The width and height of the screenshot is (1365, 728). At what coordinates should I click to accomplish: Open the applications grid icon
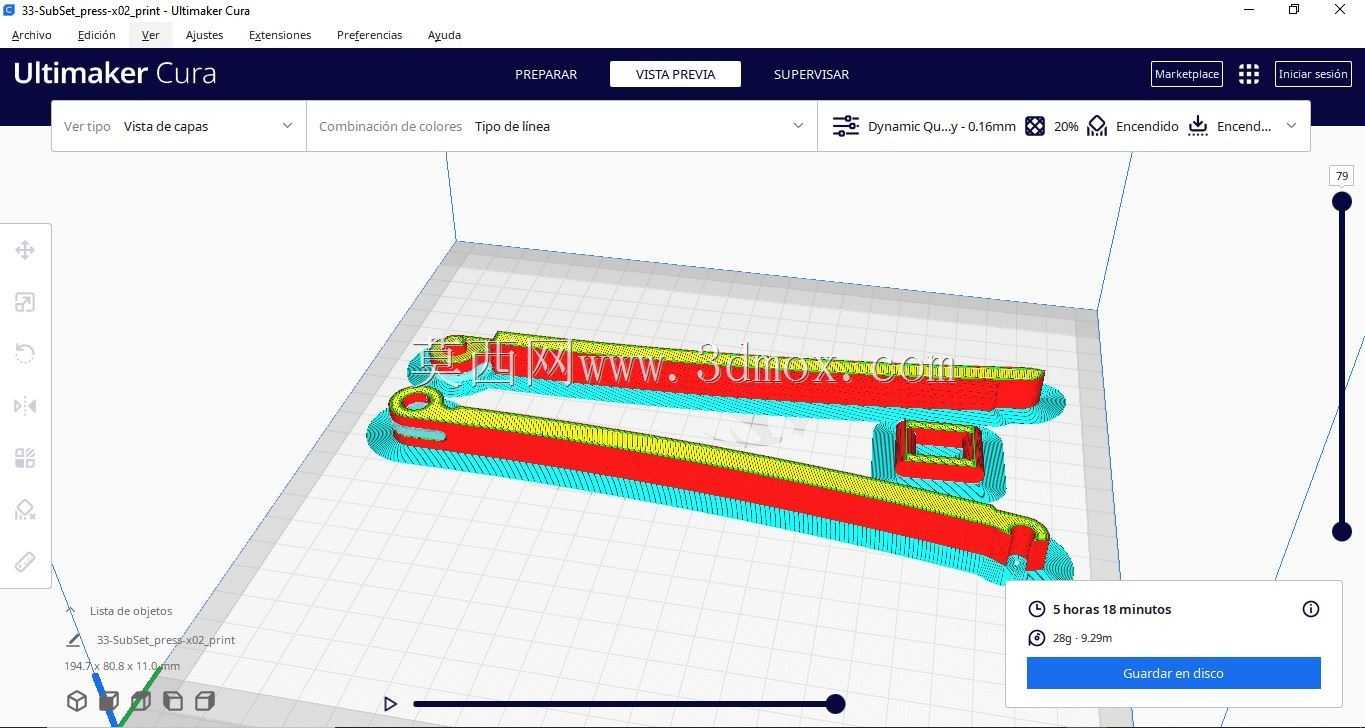(1249, 74)
